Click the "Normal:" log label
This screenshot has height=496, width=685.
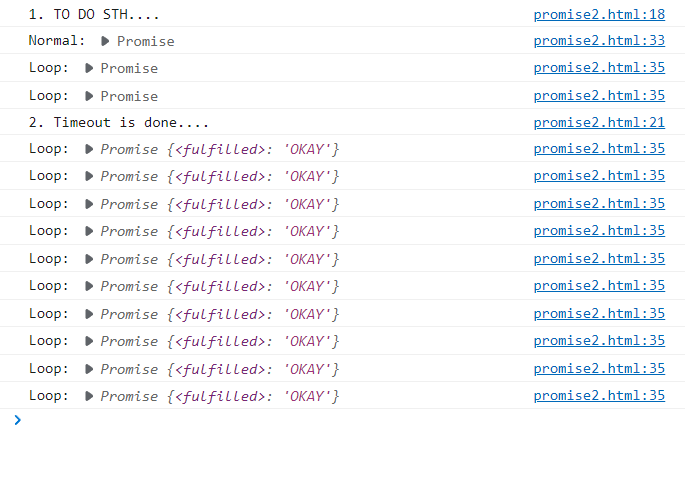coord(57,41)
